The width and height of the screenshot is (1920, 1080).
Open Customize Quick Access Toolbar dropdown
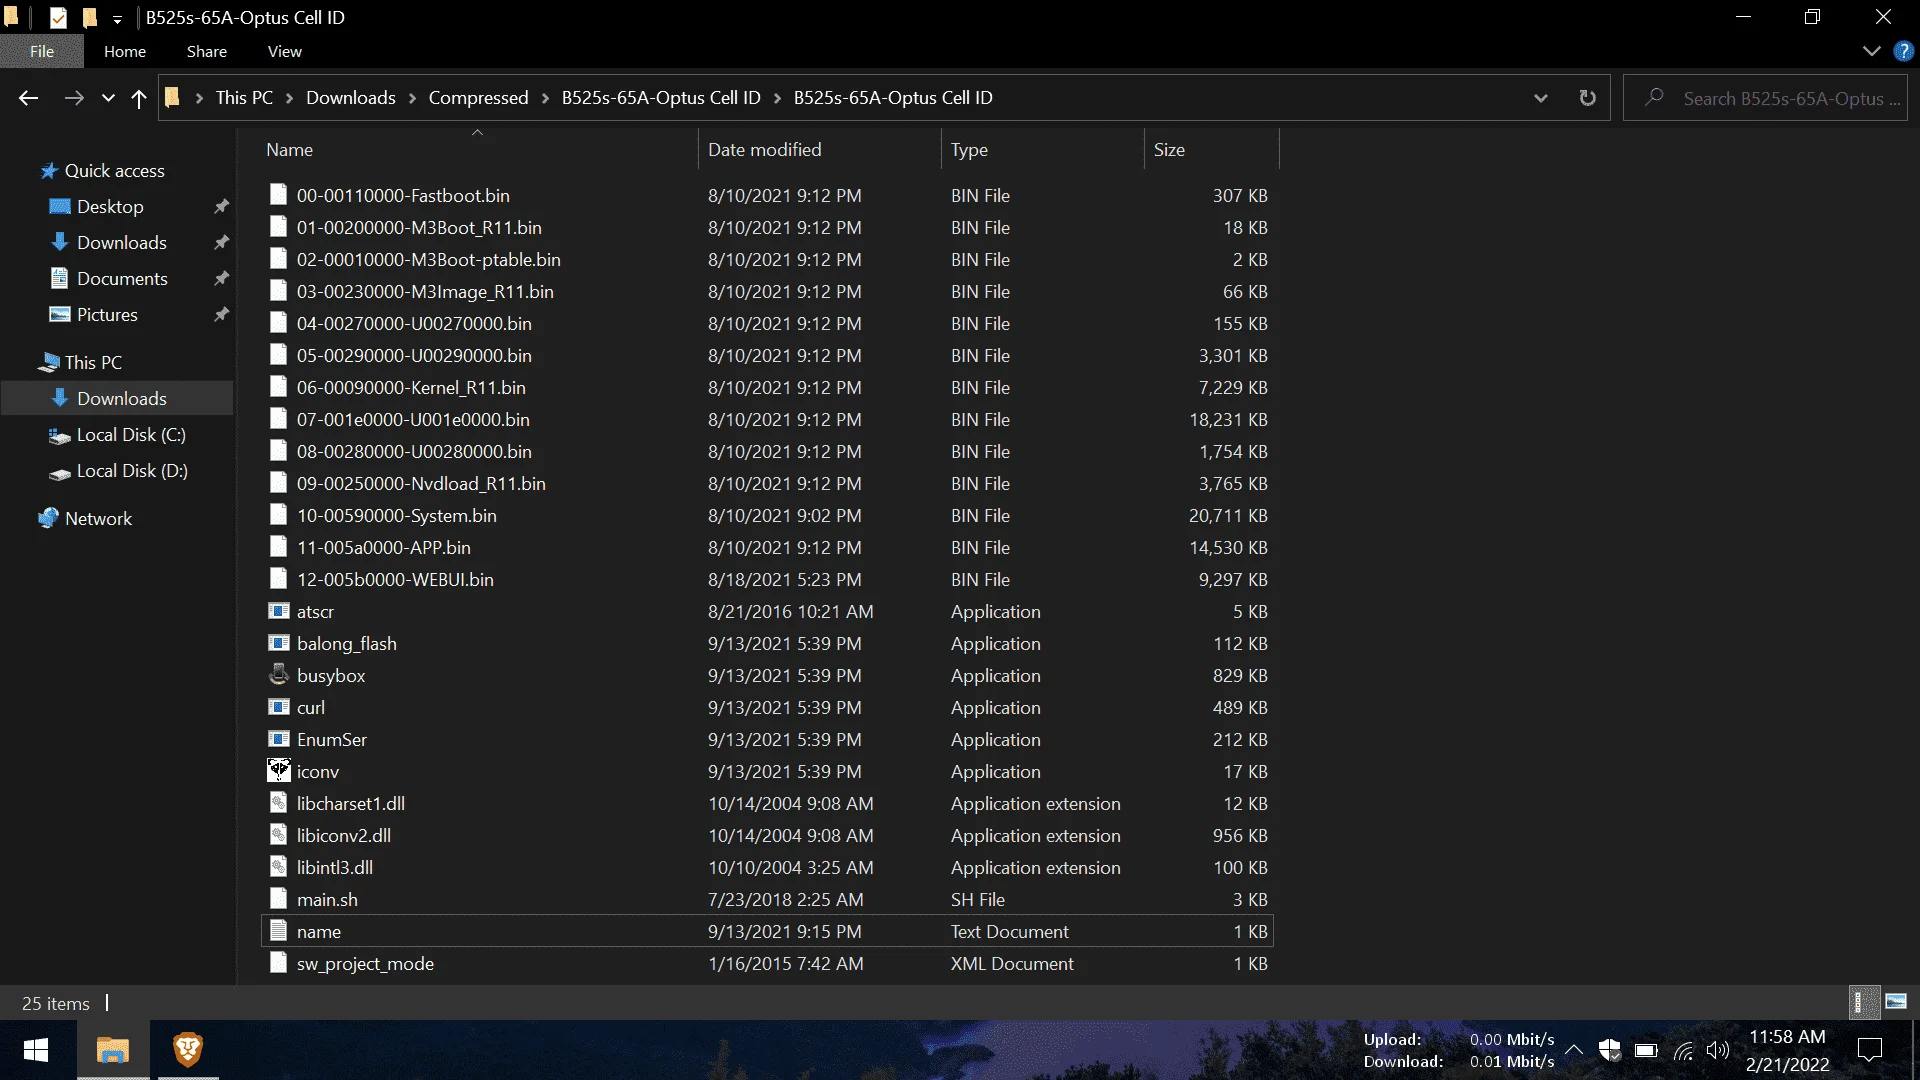pyautogui.click(x=117, y=18)
